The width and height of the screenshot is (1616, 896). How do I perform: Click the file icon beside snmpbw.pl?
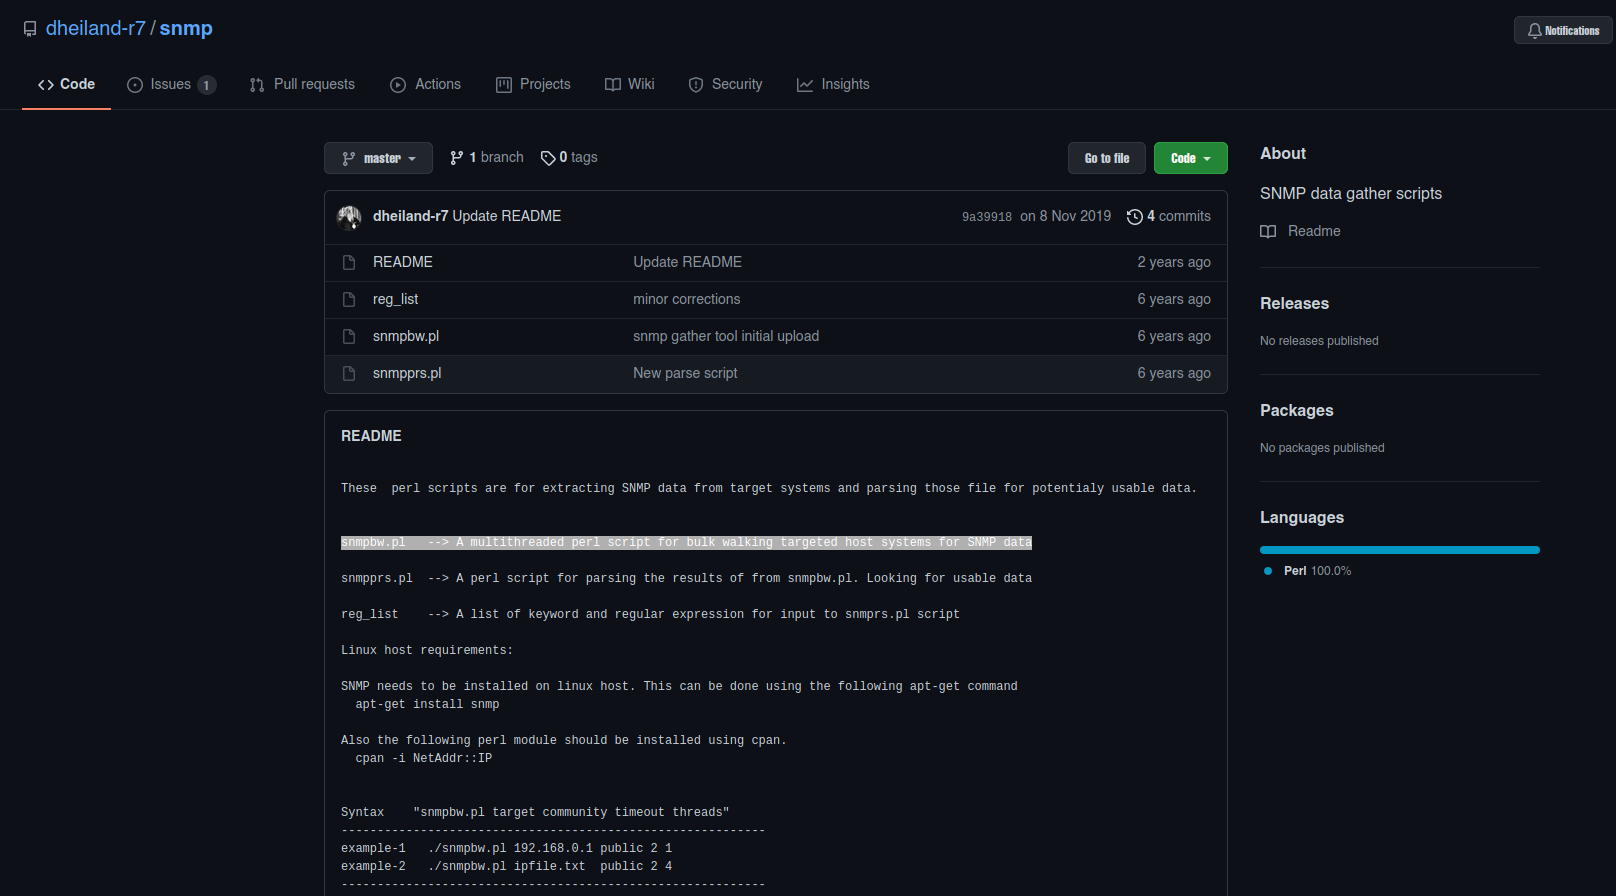point(349,336)
